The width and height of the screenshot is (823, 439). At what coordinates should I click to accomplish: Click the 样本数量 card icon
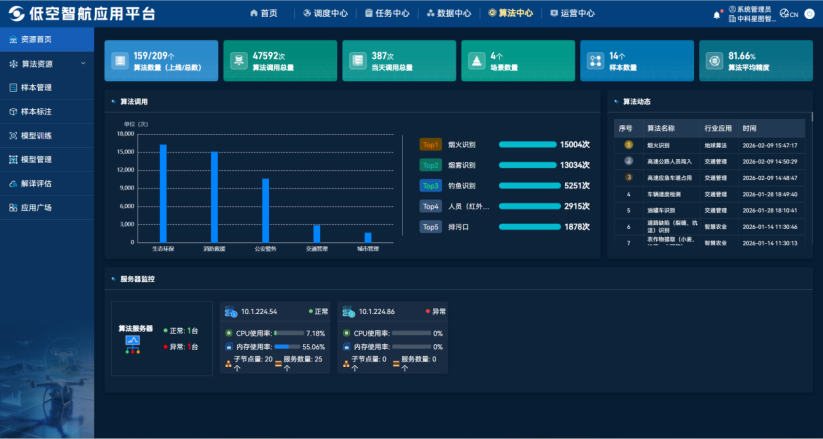point(595,60)
